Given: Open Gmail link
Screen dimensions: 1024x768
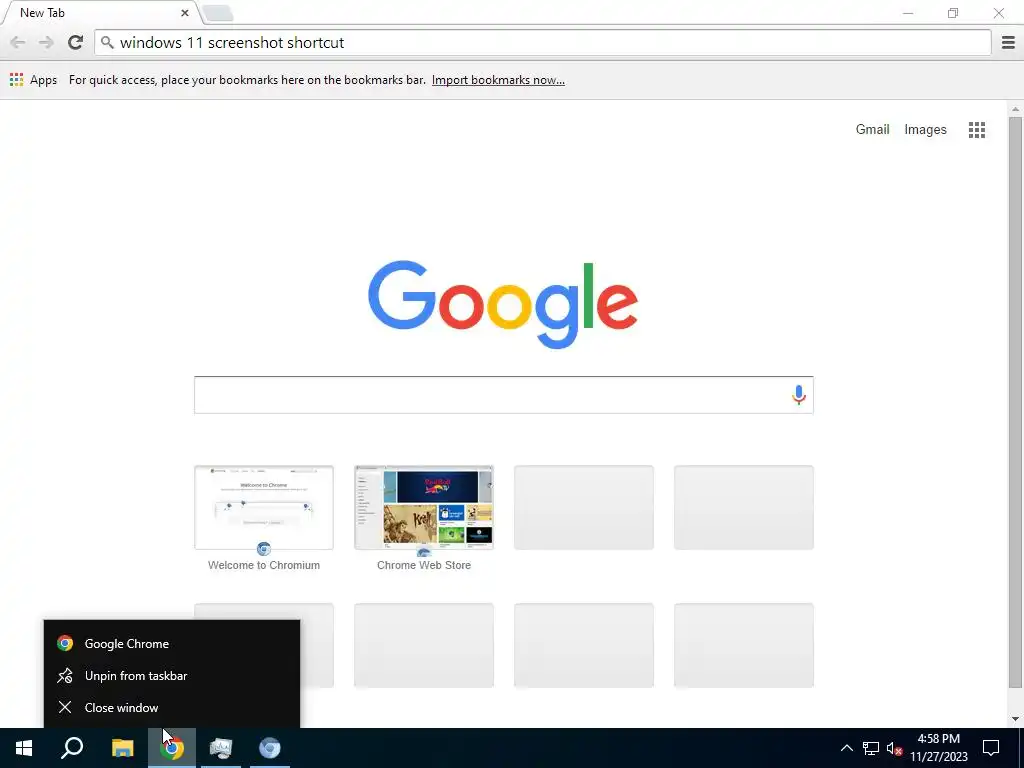Looking at the screenshot, I should (x=872, y=129).
